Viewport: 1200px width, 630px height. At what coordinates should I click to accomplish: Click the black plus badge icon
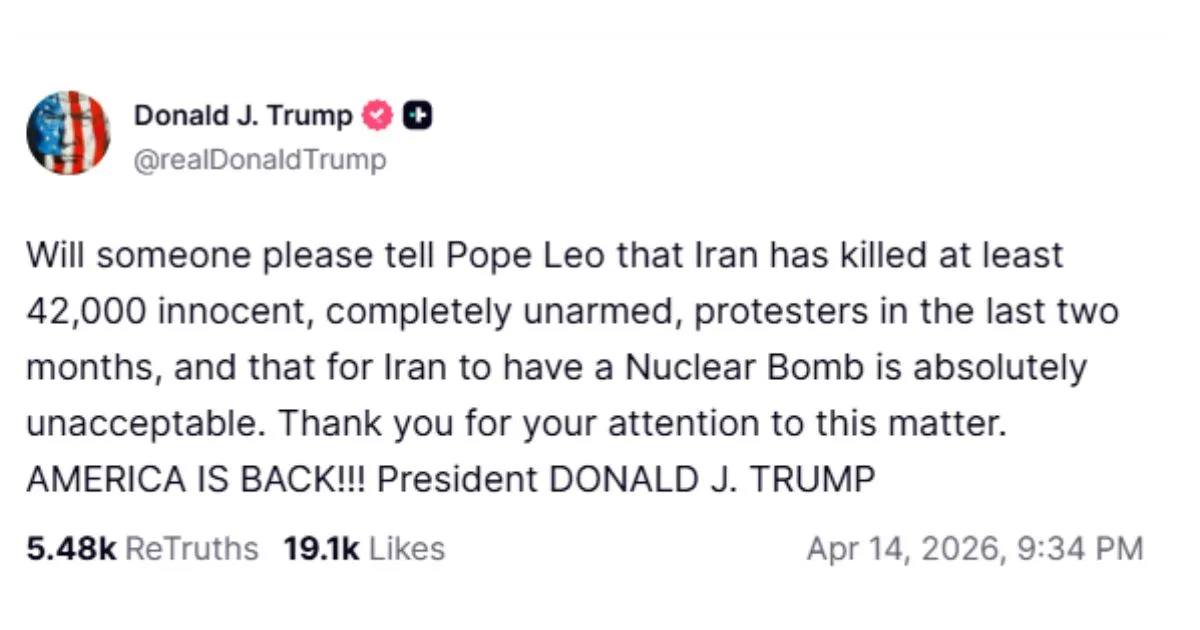coord(418,117)
